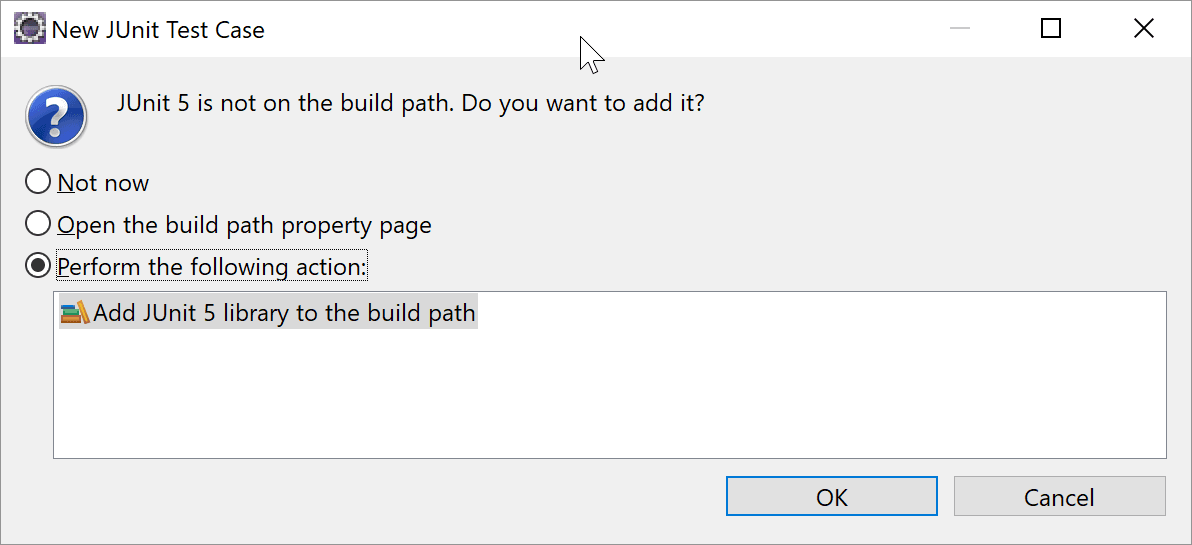Select "Perform the following action" radio button
Screen dimensions: 1192x545
(38, 267)
